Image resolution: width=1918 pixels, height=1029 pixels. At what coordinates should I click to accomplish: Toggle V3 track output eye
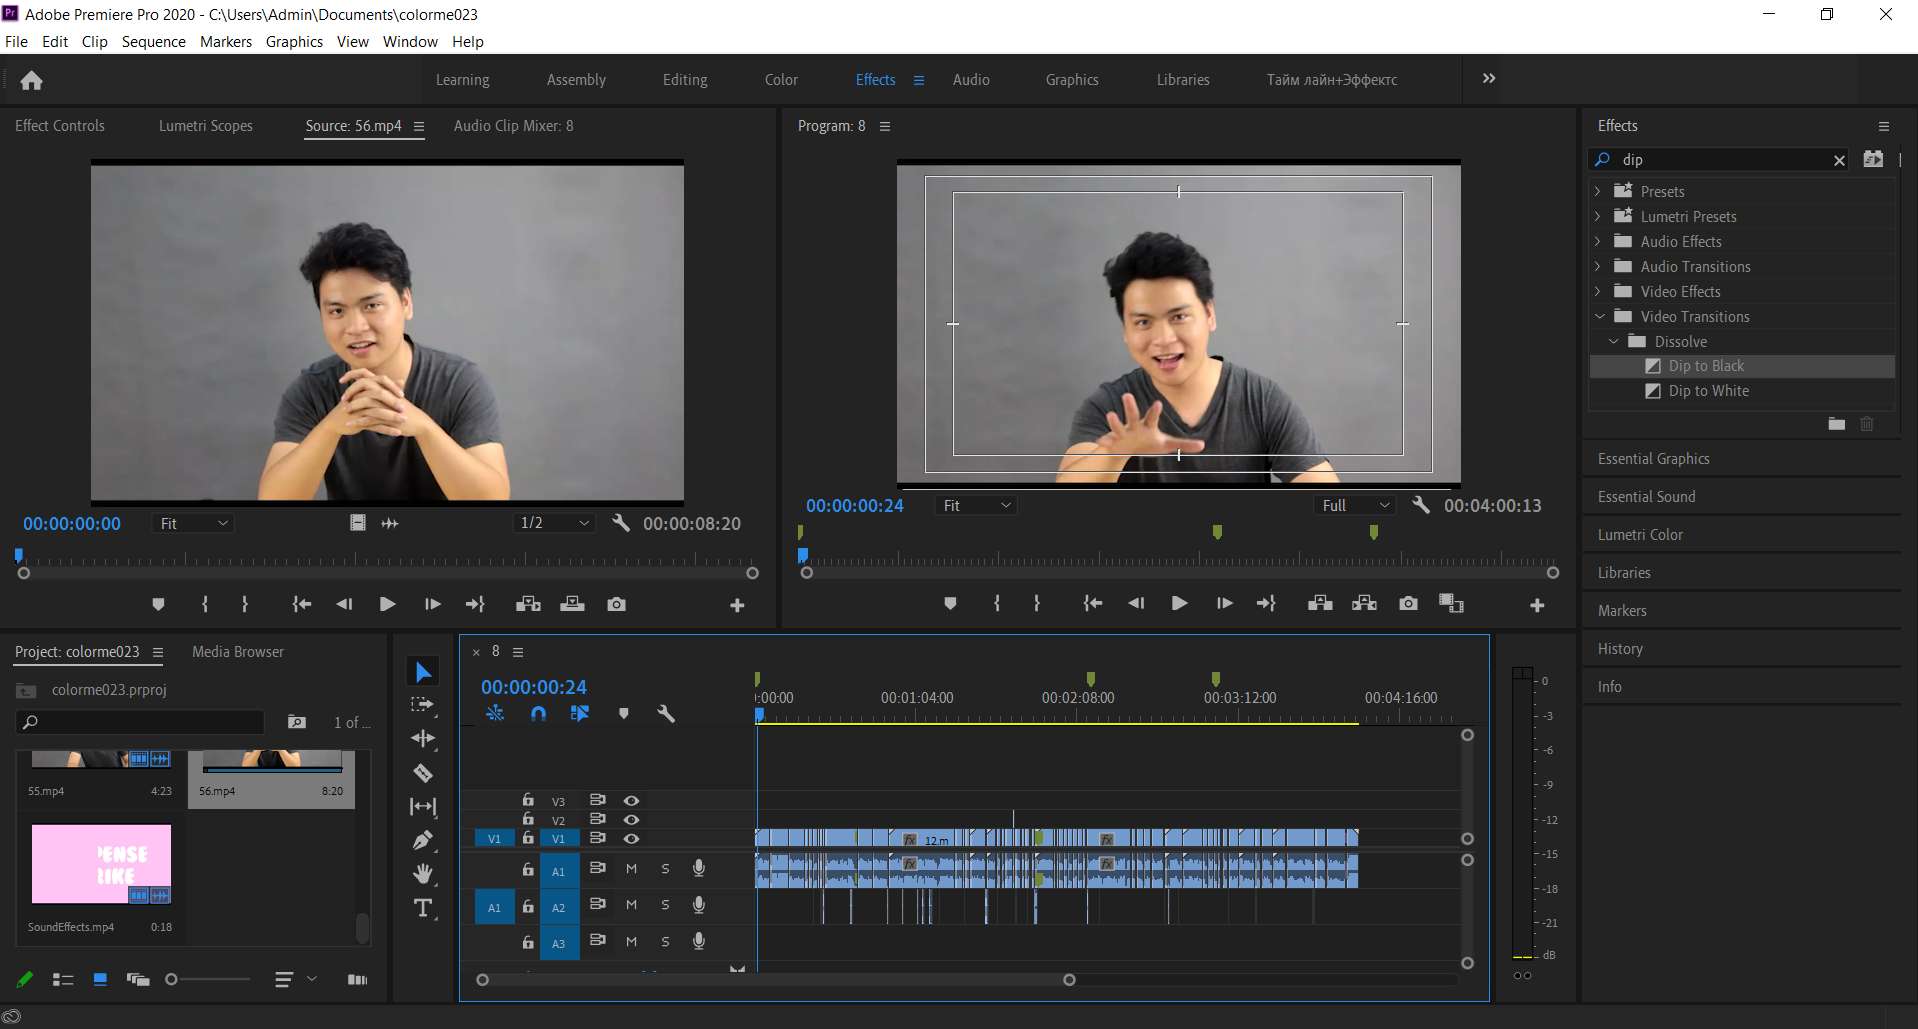[x=631, y=801]
